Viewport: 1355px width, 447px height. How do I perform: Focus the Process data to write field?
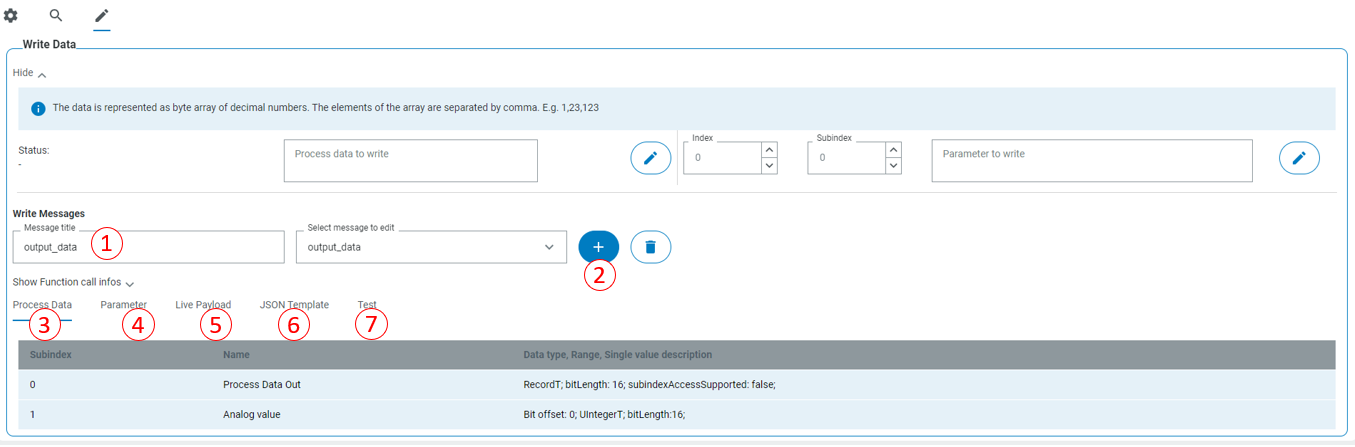(x=410, y=160)
